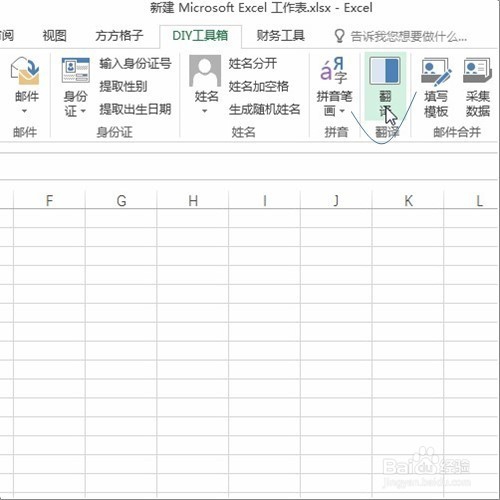Expand the 身份证 dropdown arrow
This screenshot has width=500, height=500.
click(83, 110)
